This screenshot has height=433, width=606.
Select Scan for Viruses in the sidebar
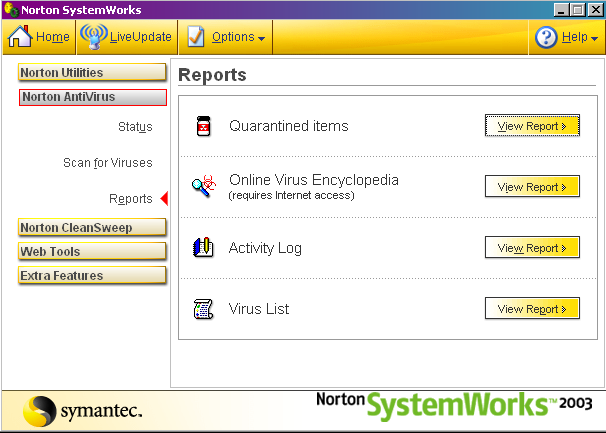pos(108,163)
